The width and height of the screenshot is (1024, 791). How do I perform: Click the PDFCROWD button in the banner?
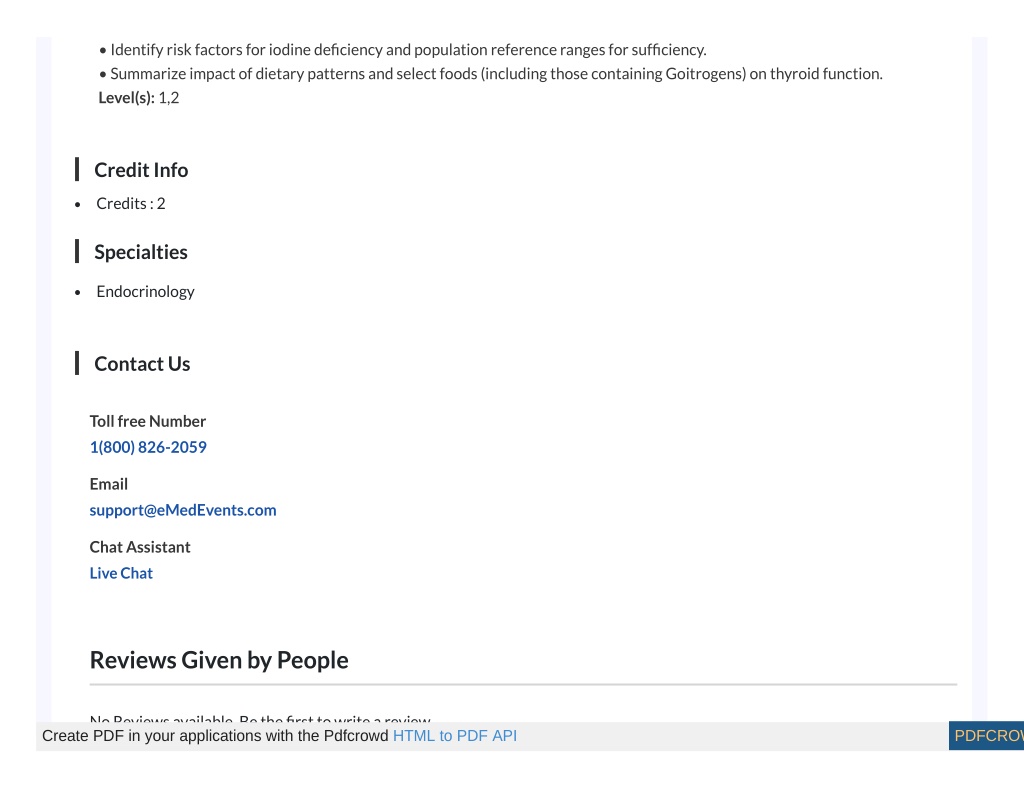pyautogui.click(x=986, y=736)
